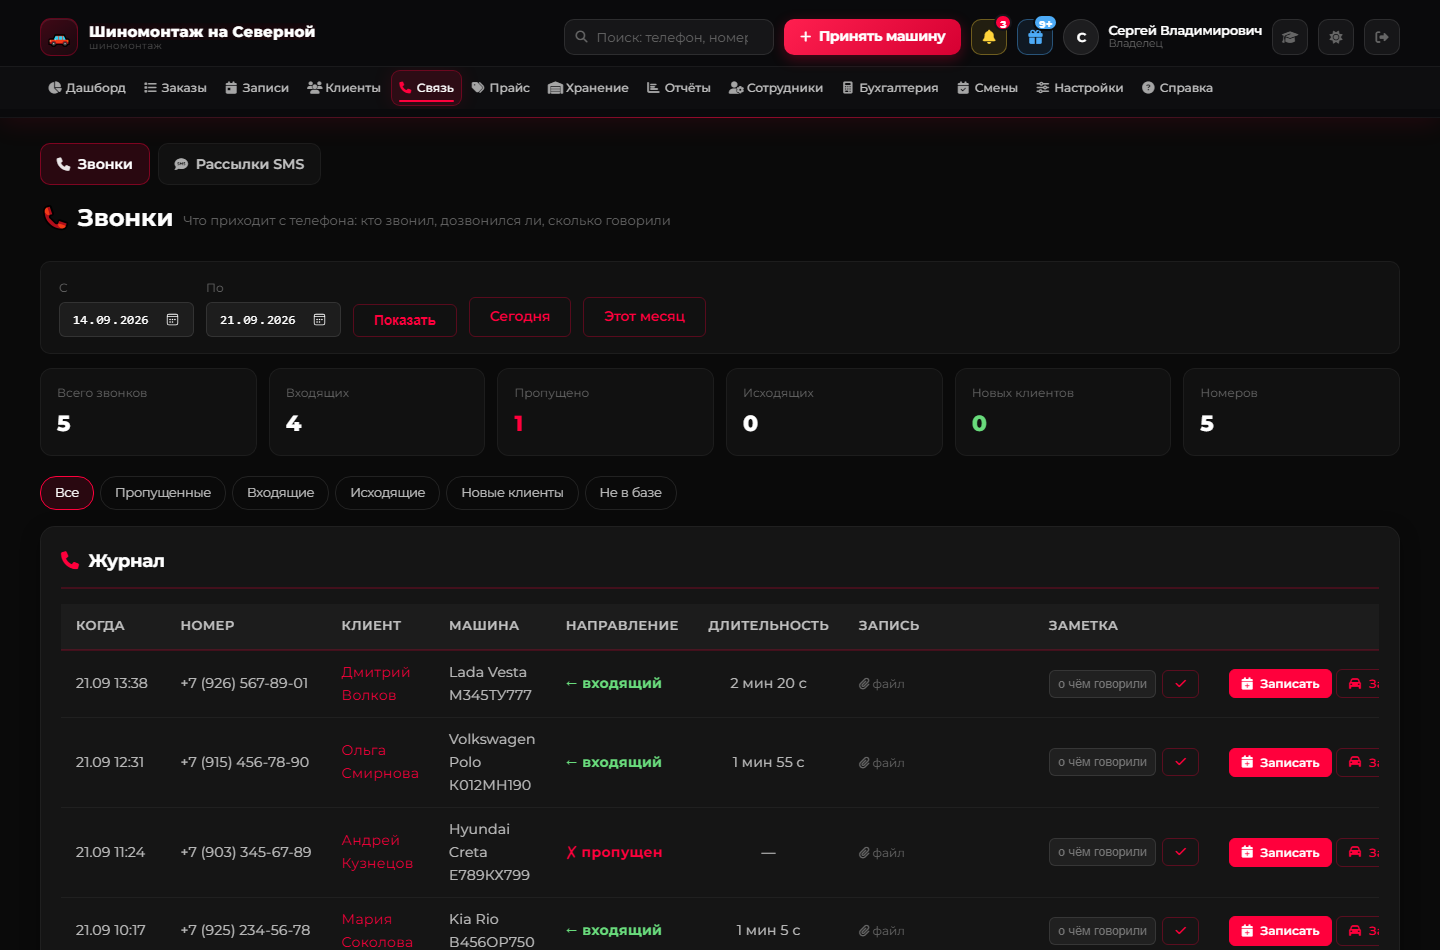Click note field in 21.09 11:24 row
Viewport: 1440px width, 950px height.
[x=1102, y=852]
